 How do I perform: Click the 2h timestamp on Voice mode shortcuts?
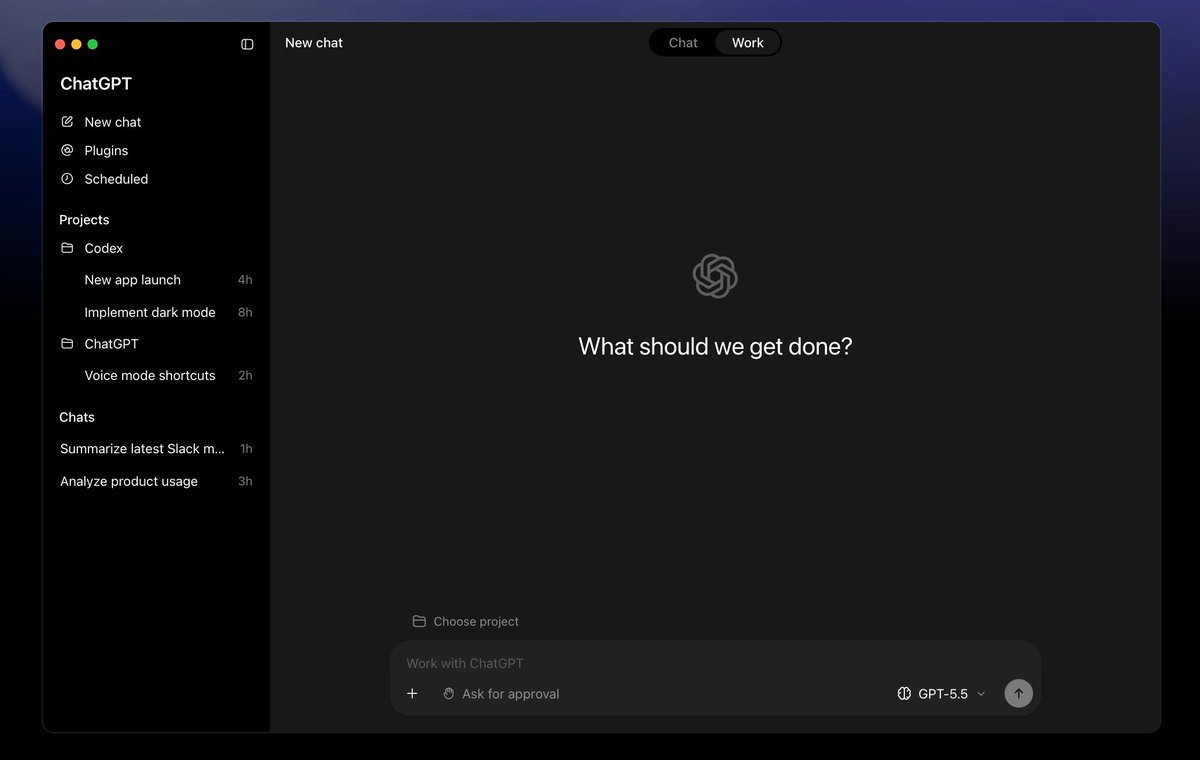click(x=245, y=376)
